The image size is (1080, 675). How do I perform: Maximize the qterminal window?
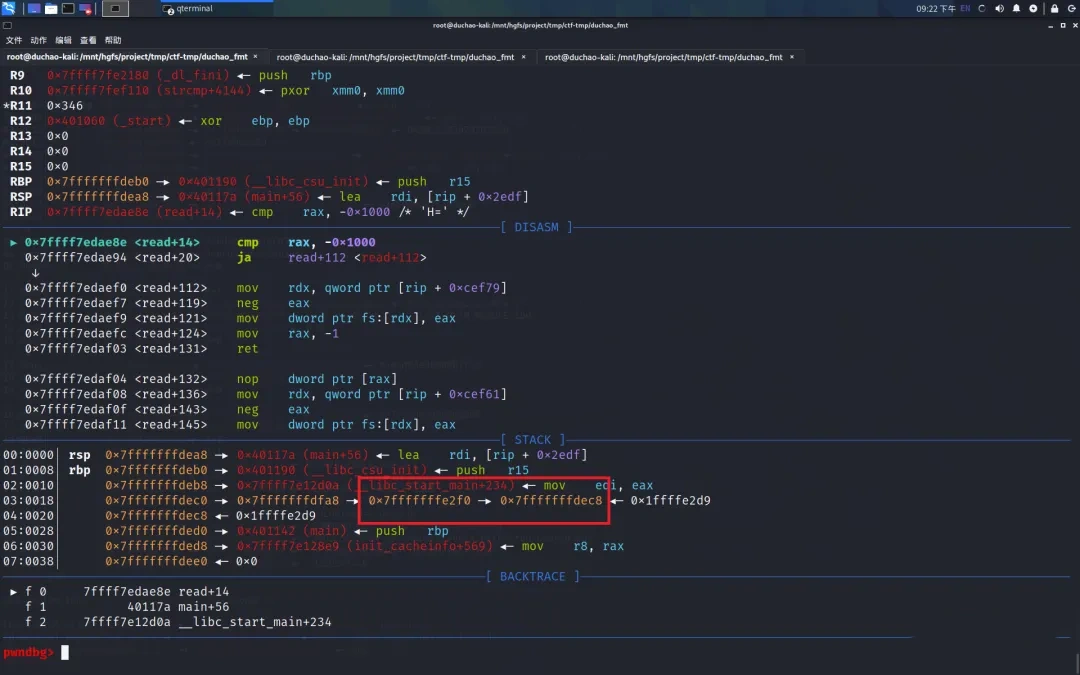1063,25
